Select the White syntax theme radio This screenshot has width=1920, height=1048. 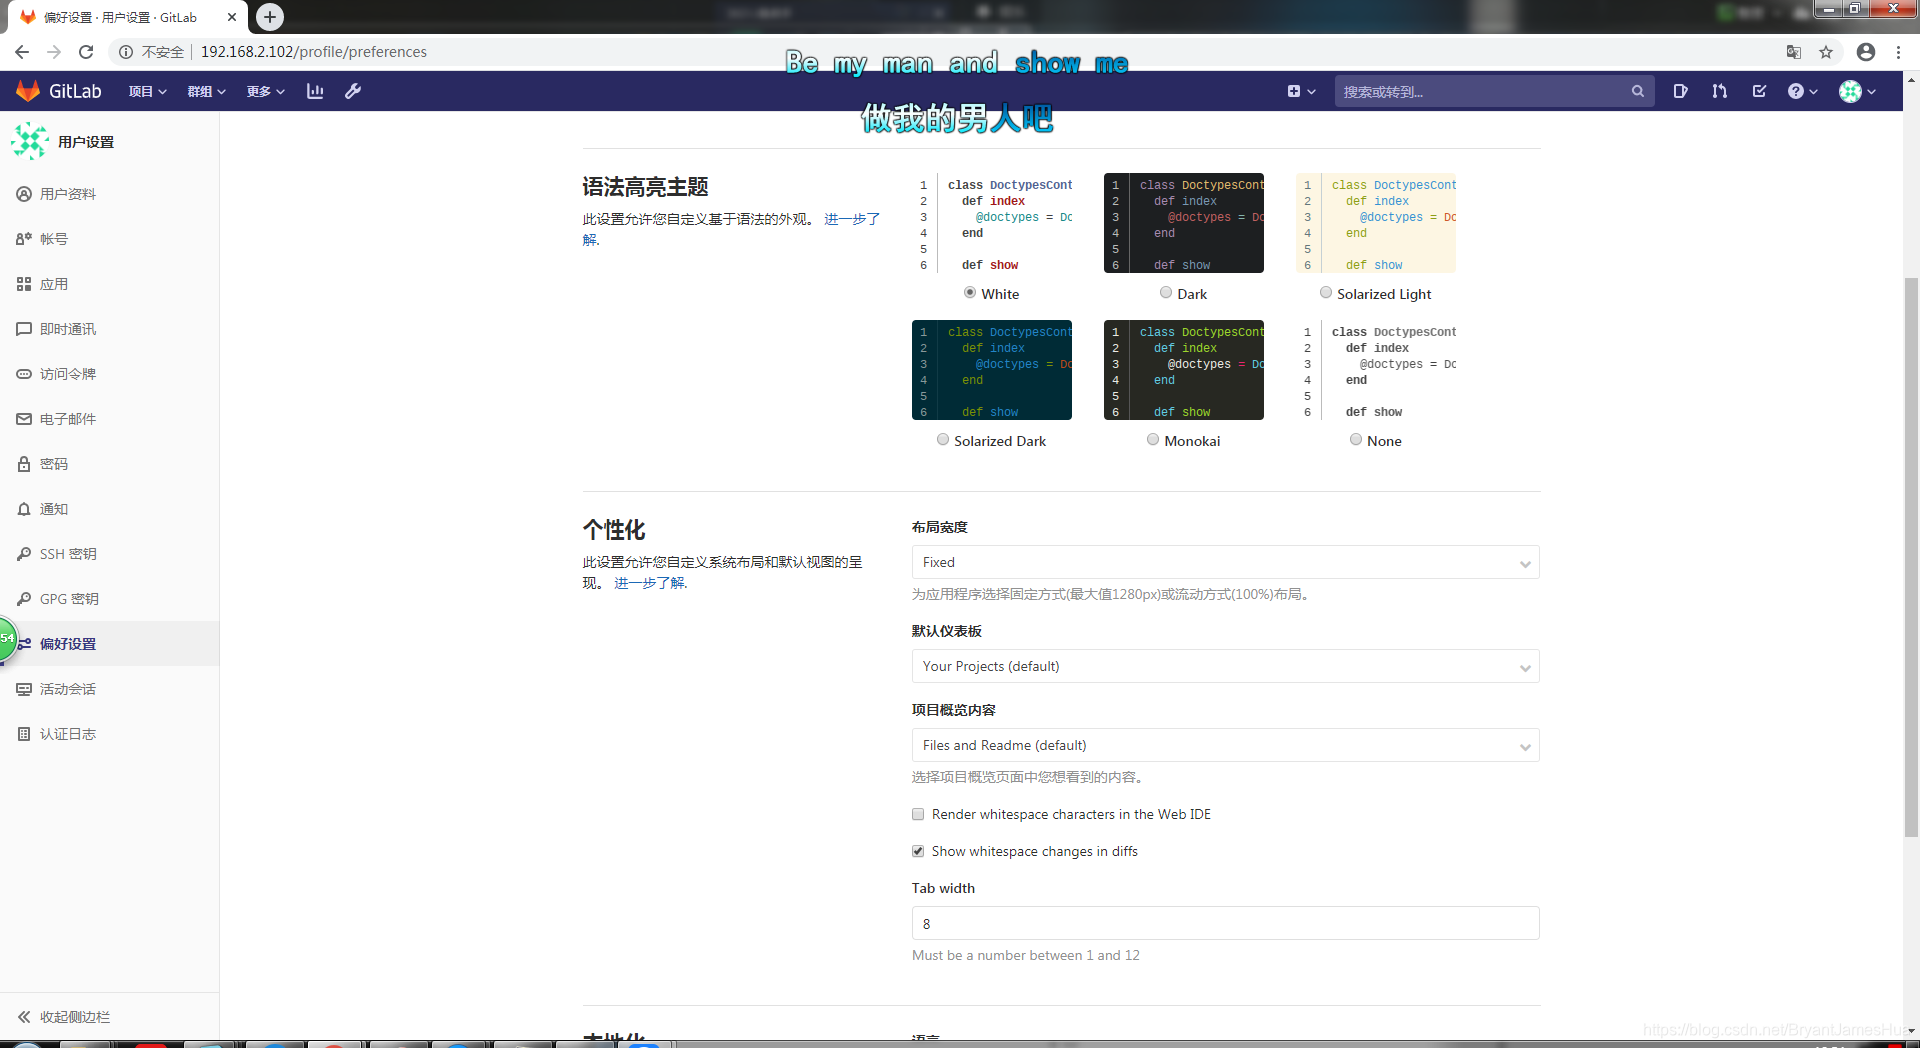[970, 293]
